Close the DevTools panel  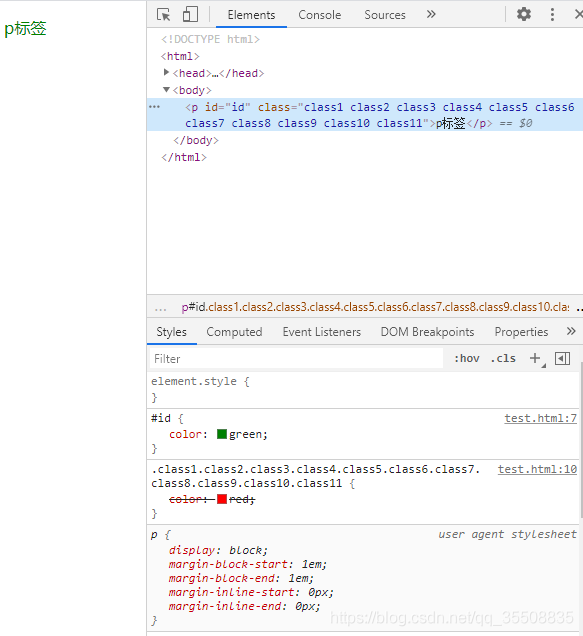(x=579, y=14)
